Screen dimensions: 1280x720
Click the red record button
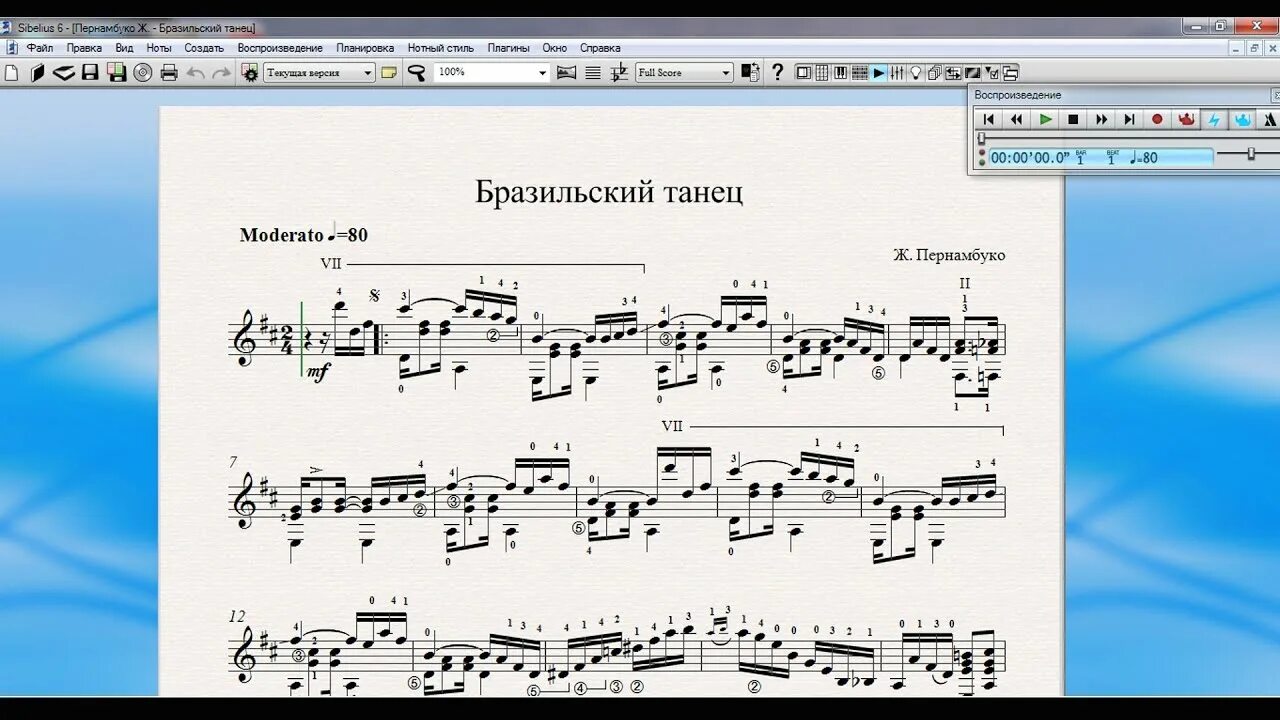point(1157,119)
